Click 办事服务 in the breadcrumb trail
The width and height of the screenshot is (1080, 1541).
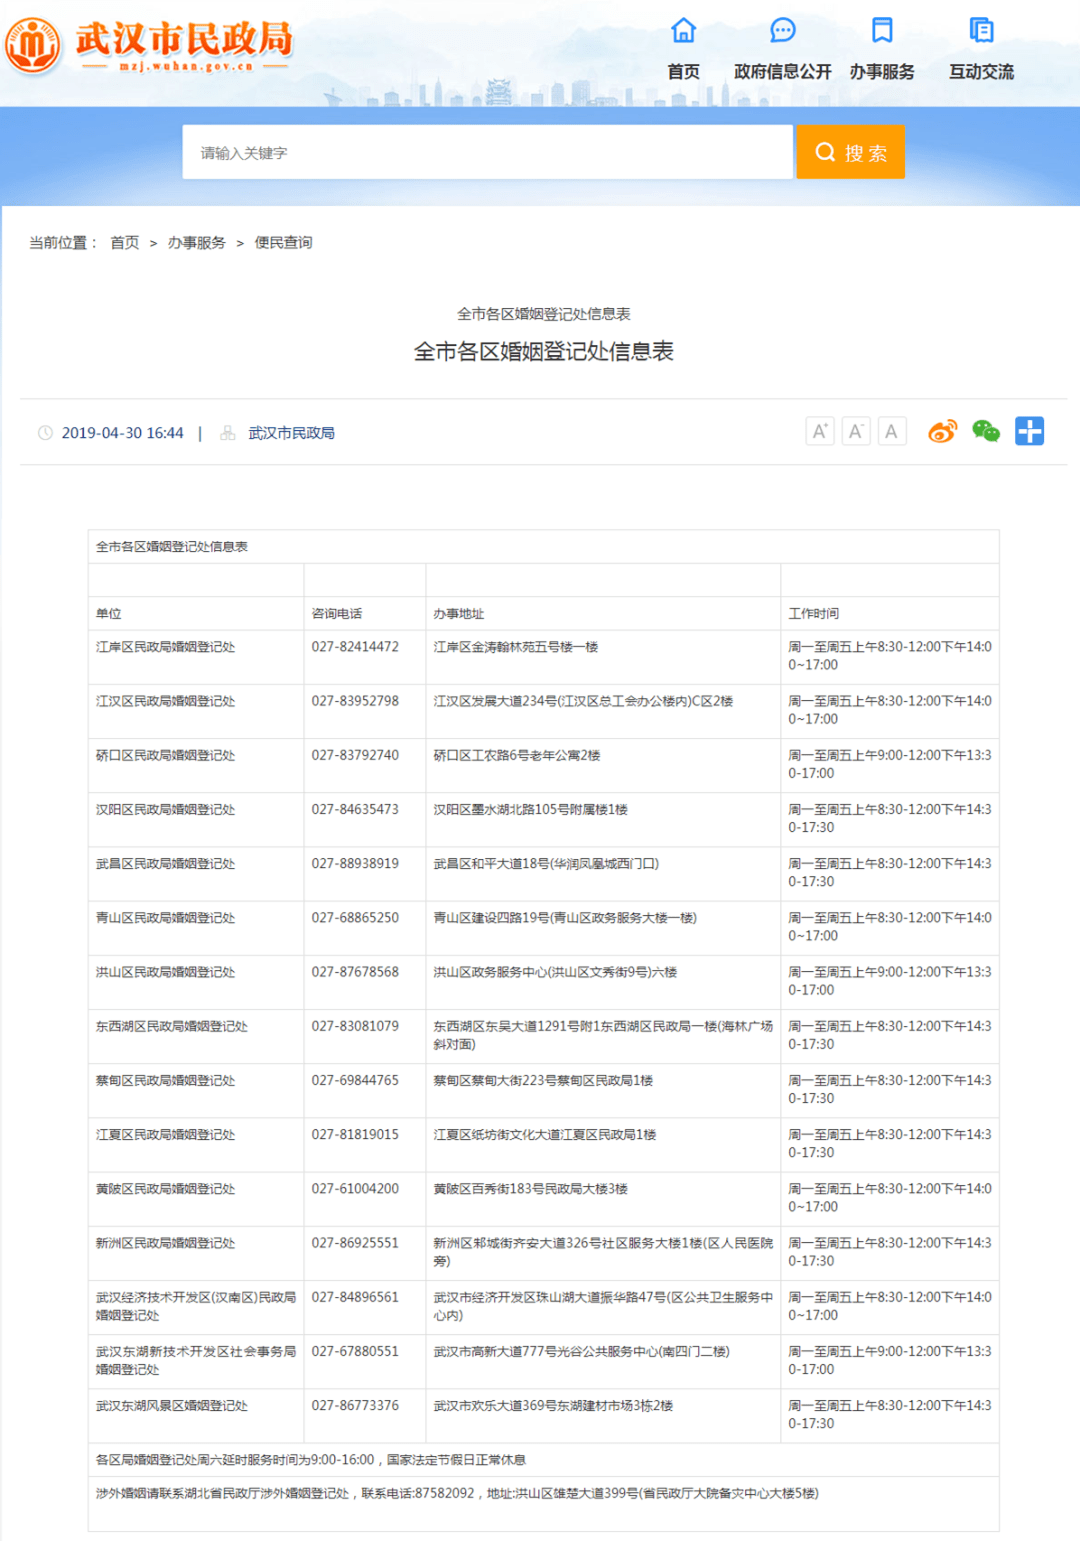[x=196, y=242]
